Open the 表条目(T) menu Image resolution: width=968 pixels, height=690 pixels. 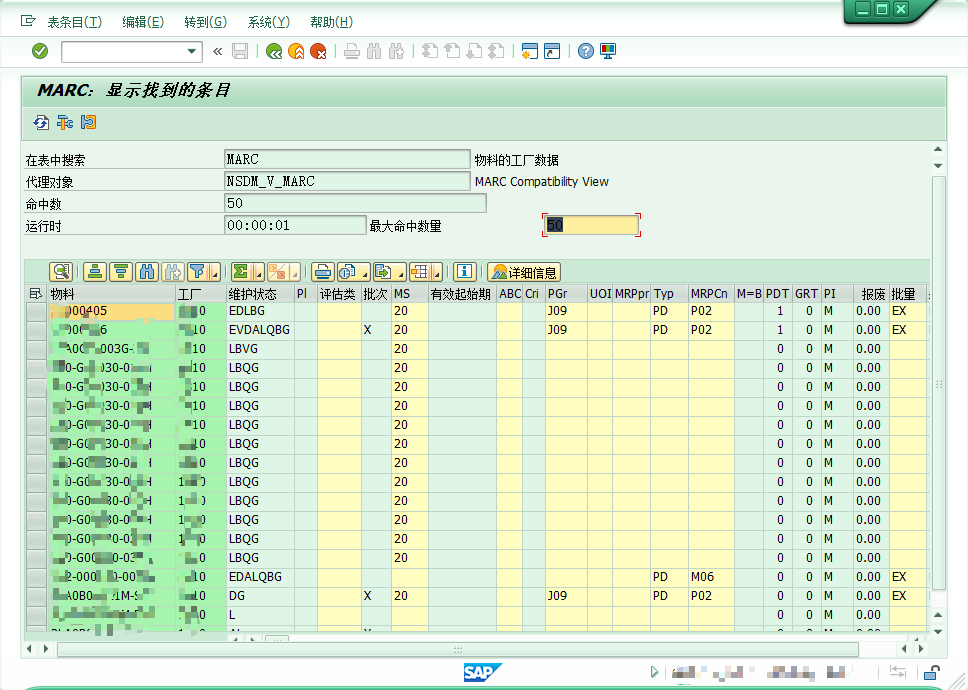[x=74, y=21]
